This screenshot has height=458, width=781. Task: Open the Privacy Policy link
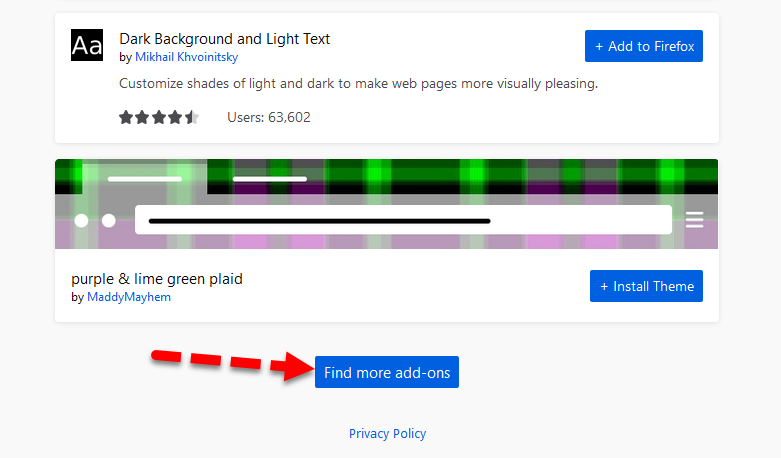[x=387, y=433]
